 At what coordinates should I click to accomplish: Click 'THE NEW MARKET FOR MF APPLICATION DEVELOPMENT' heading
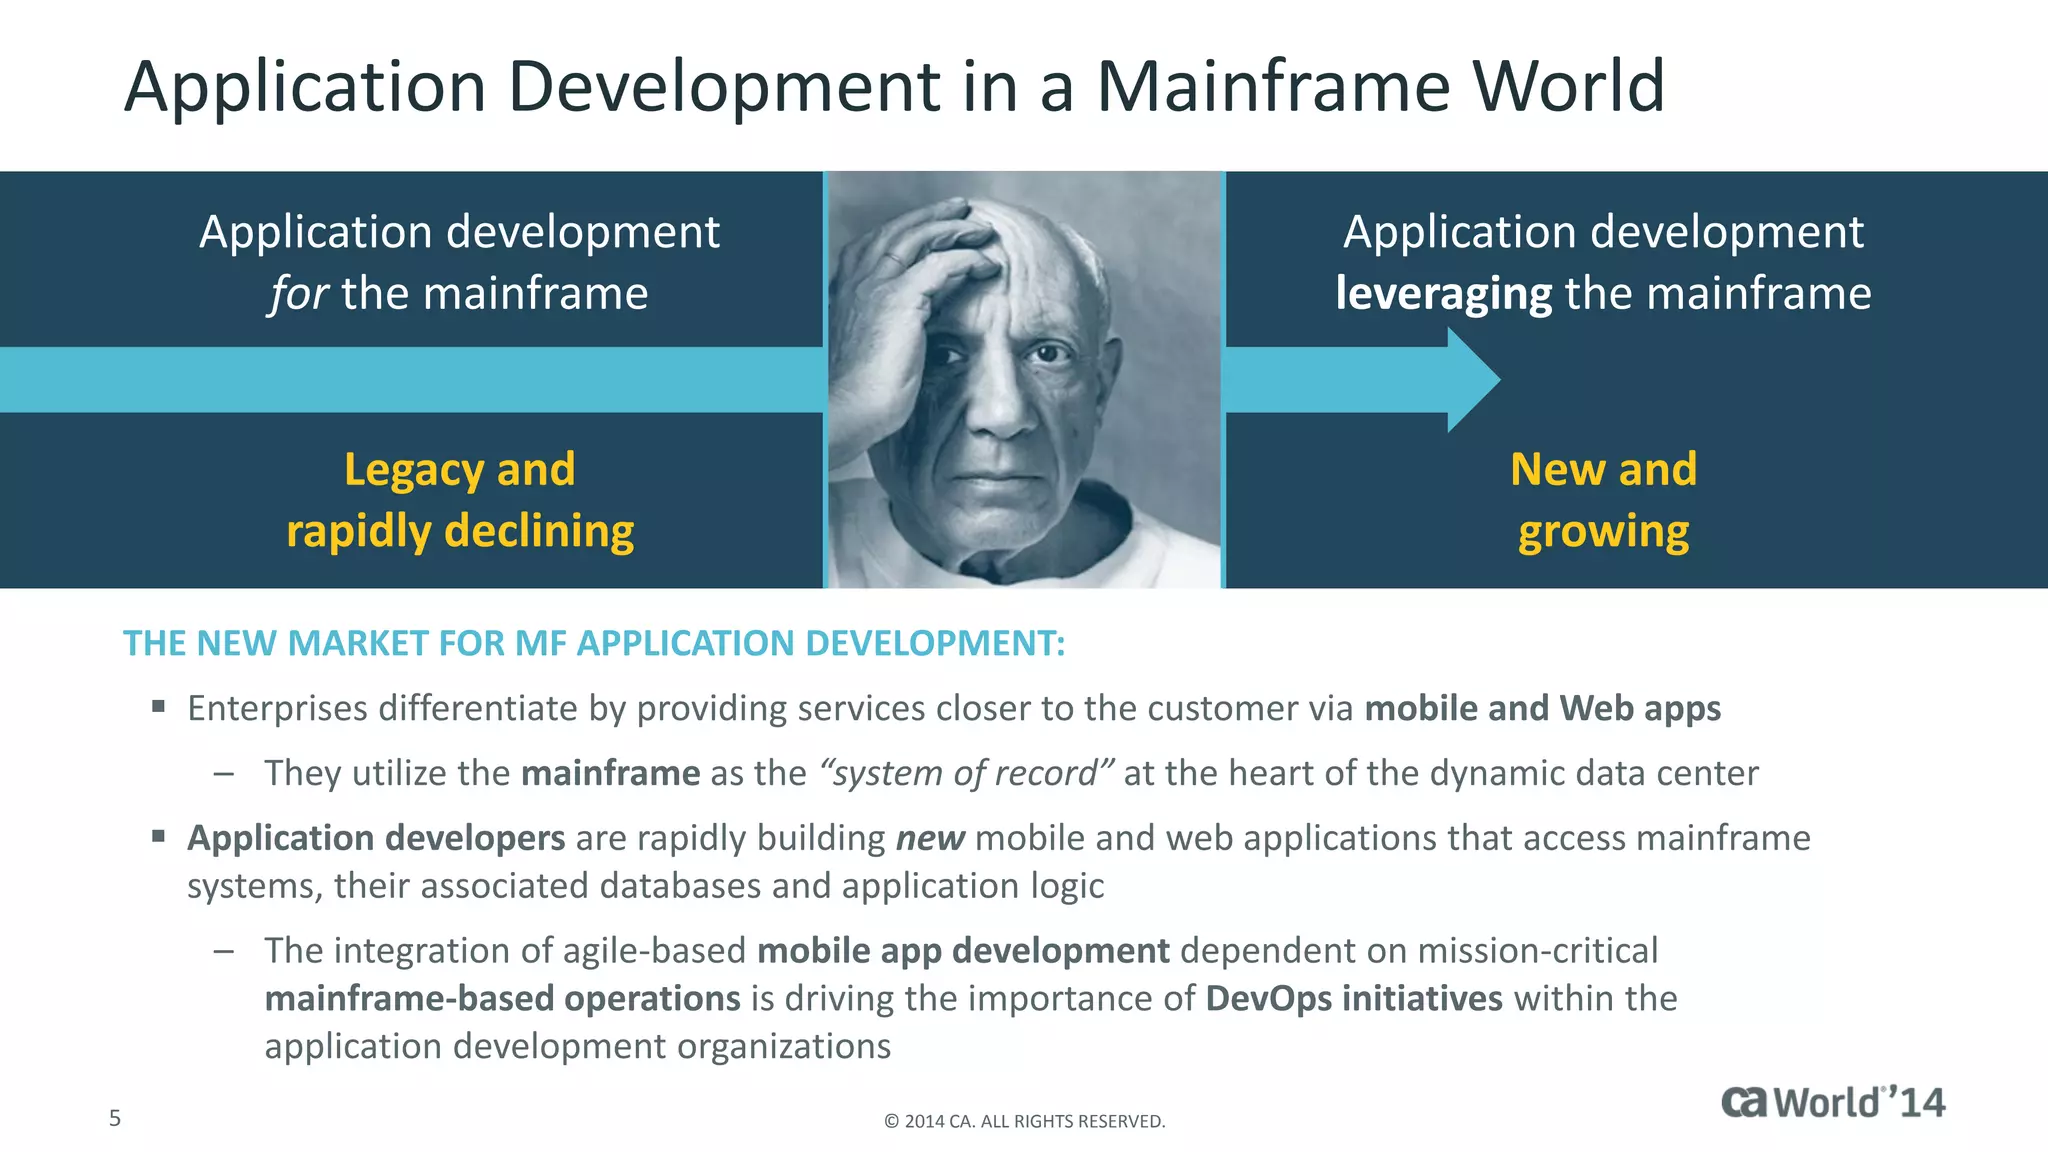594,643
